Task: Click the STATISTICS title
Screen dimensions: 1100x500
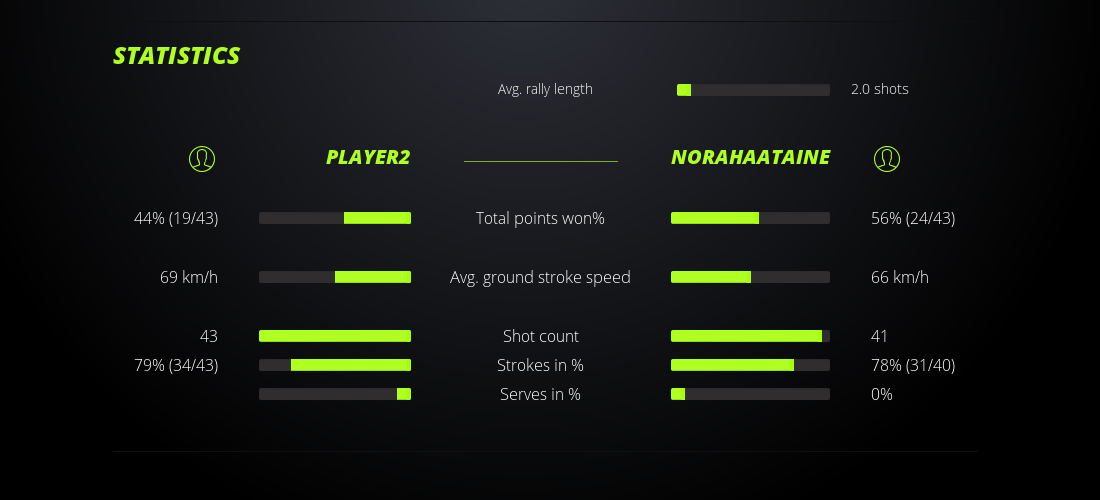Action: click(x=177, y=56)
